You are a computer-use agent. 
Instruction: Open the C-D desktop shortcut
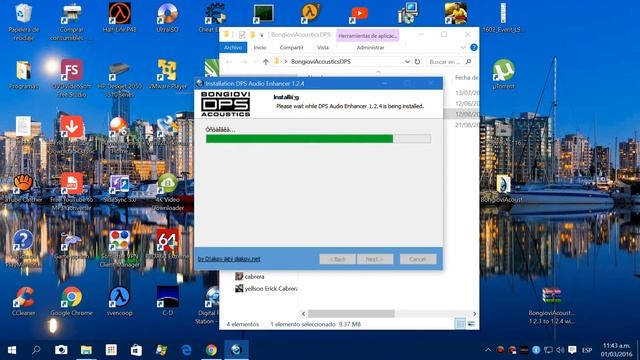167,301
